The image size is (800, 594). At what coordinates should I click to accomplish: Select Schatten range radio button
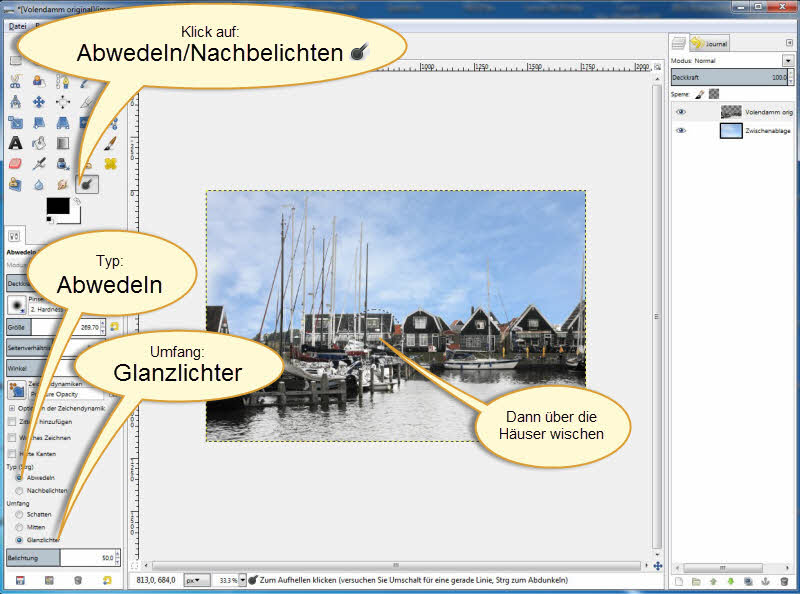coord(19,514)
